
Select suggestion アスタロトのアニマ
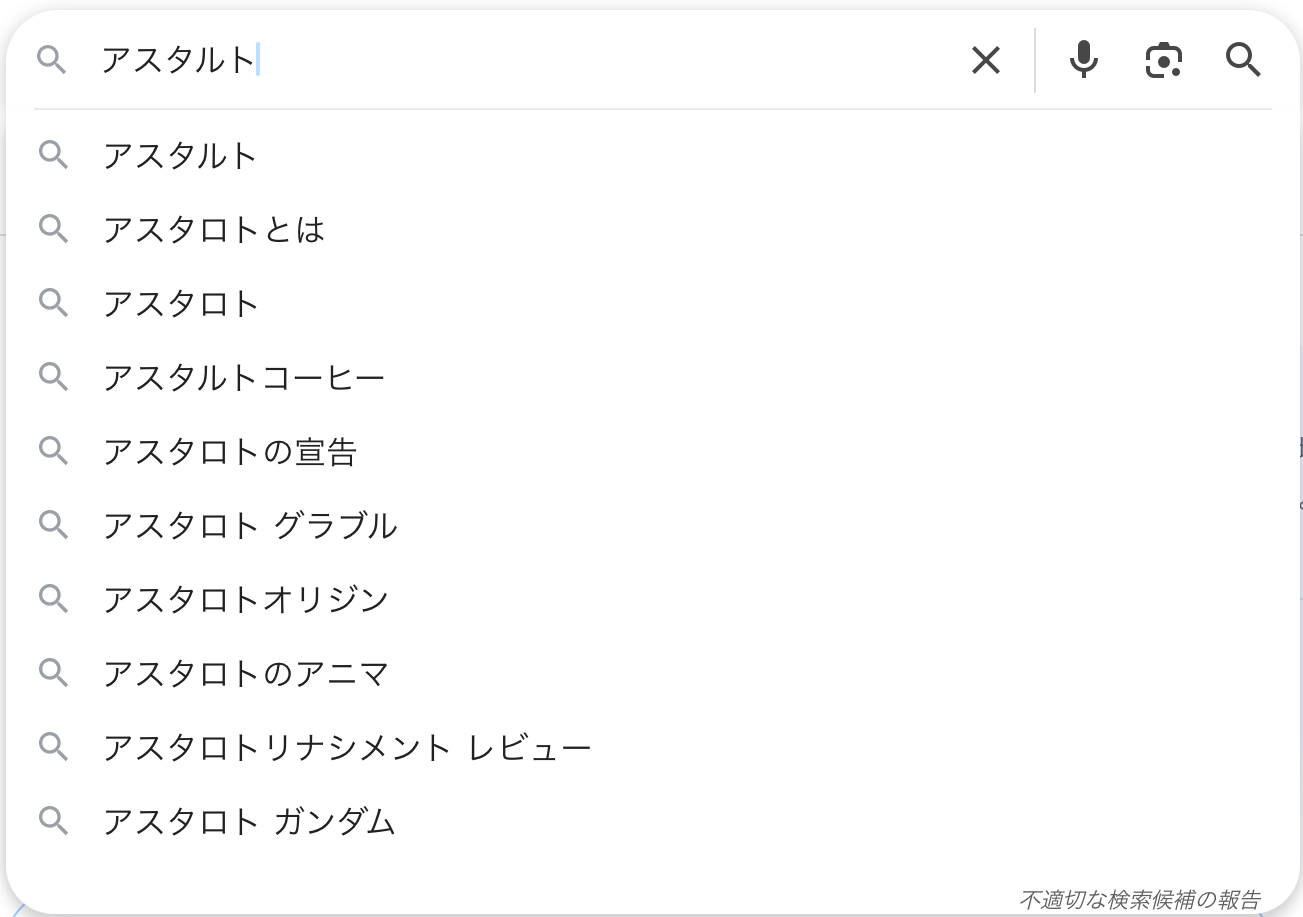pyautogui.click(x=246, y=674)
